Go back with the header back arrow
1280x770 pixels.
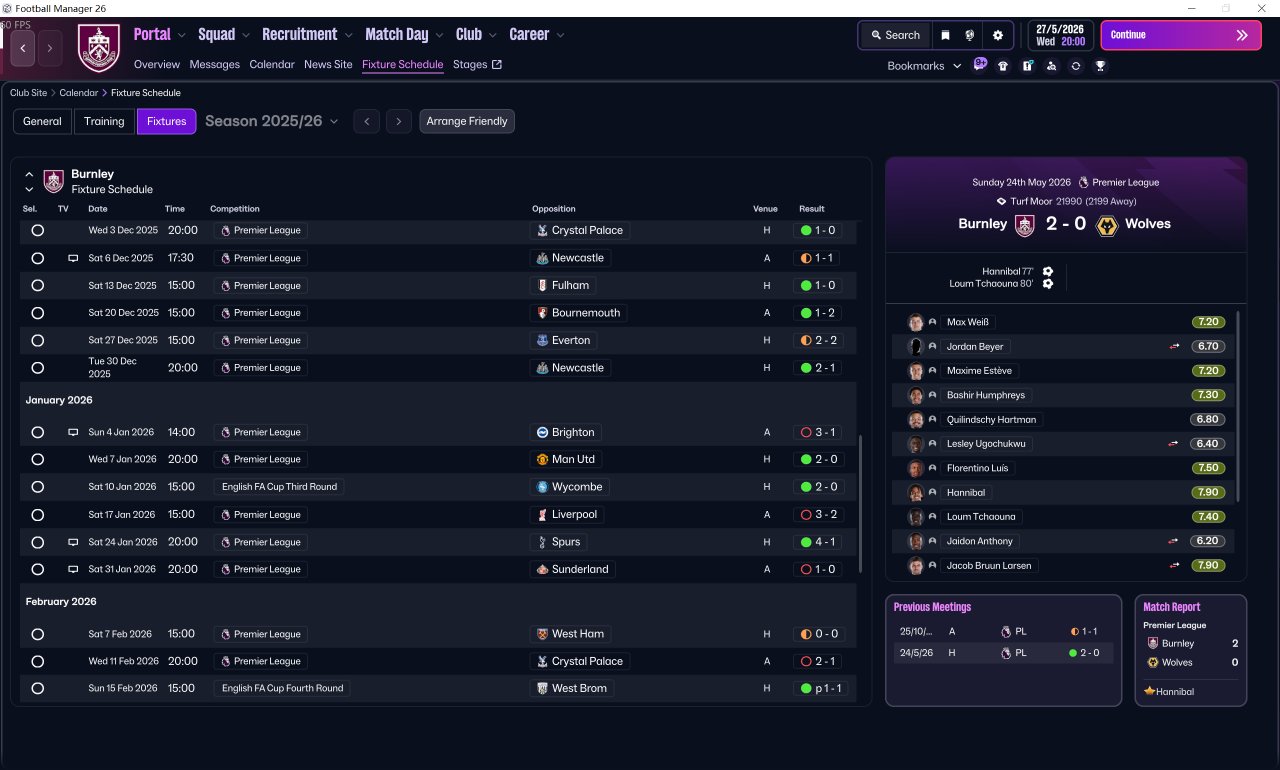(x=23, y=48)
